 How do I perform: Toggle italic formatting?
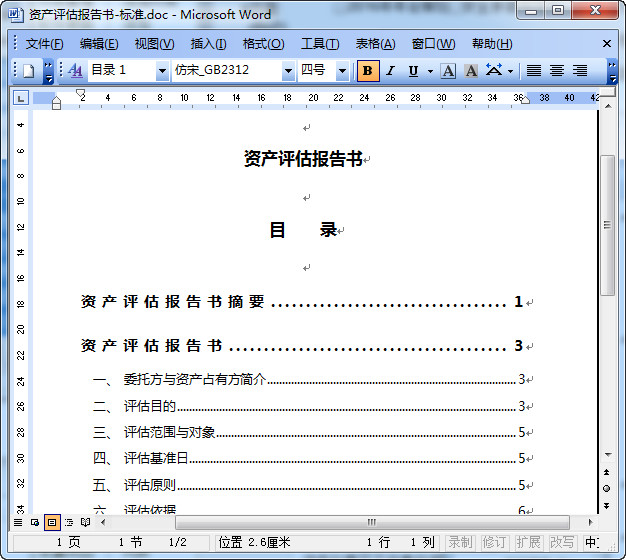click(x=390, y=71)
